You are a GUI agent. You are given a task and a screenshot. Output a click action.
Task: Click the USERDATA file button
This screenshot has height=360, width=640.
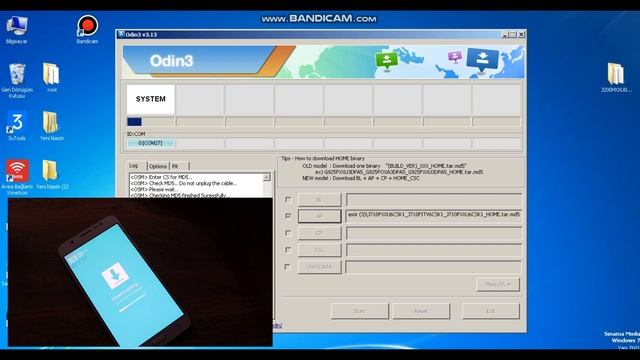(x=319, y=267)
